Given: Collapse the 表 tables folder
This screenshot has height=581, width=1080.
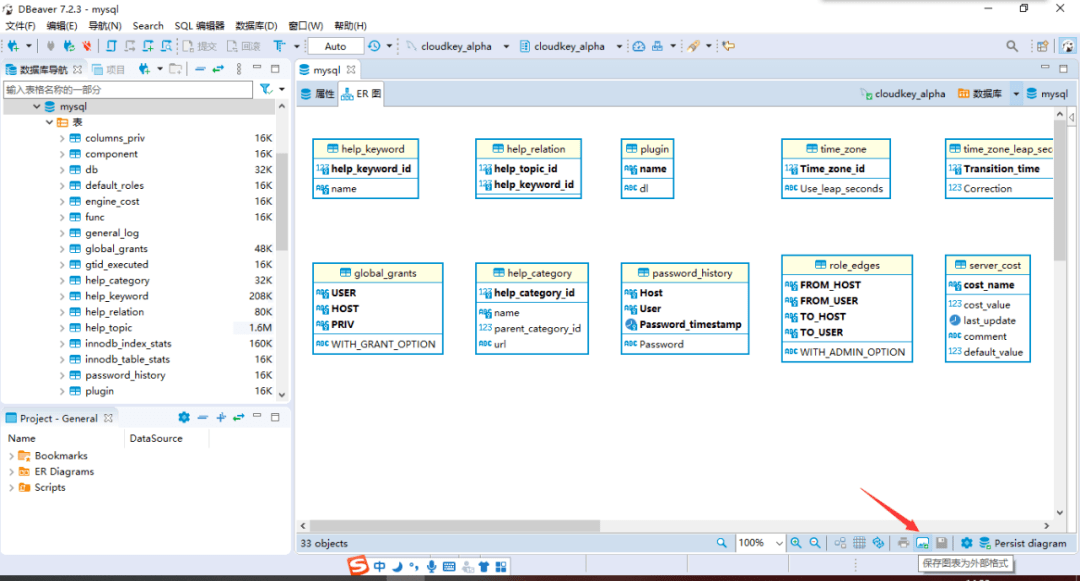Looking at the screenshot, I should coord(50,123).
